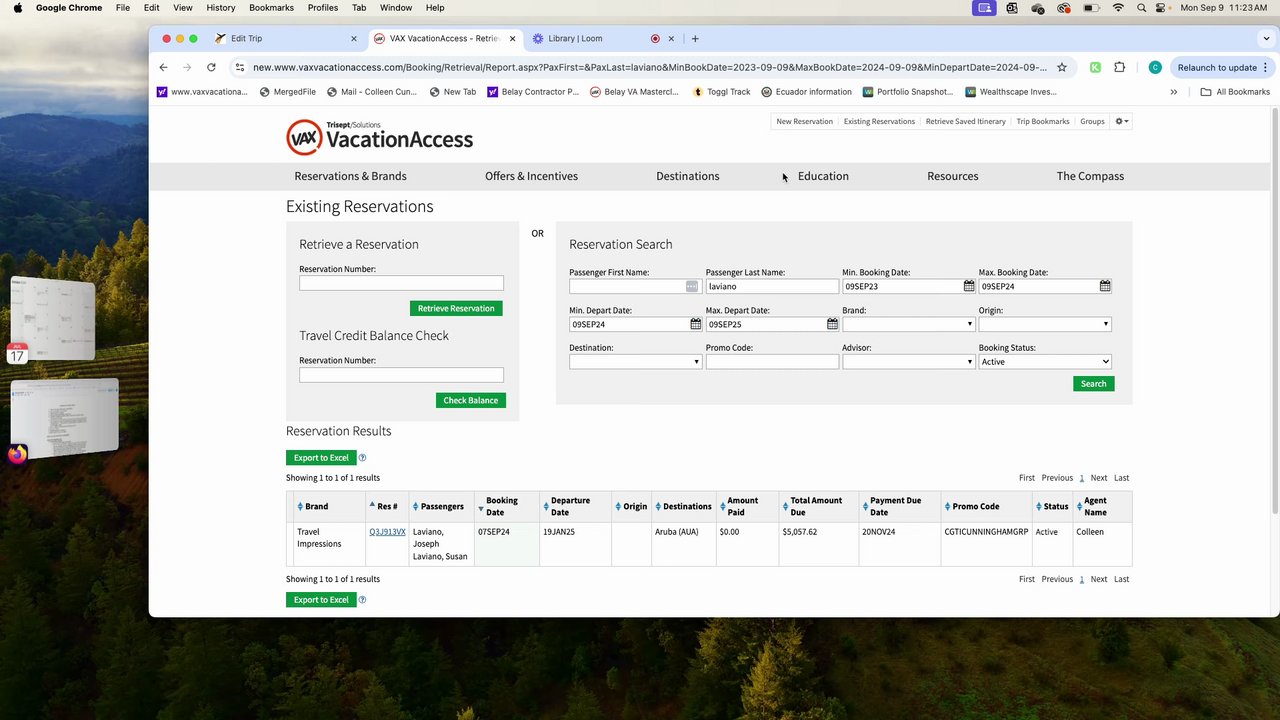Open Reservations & Brands menu

tap(350, 176)
